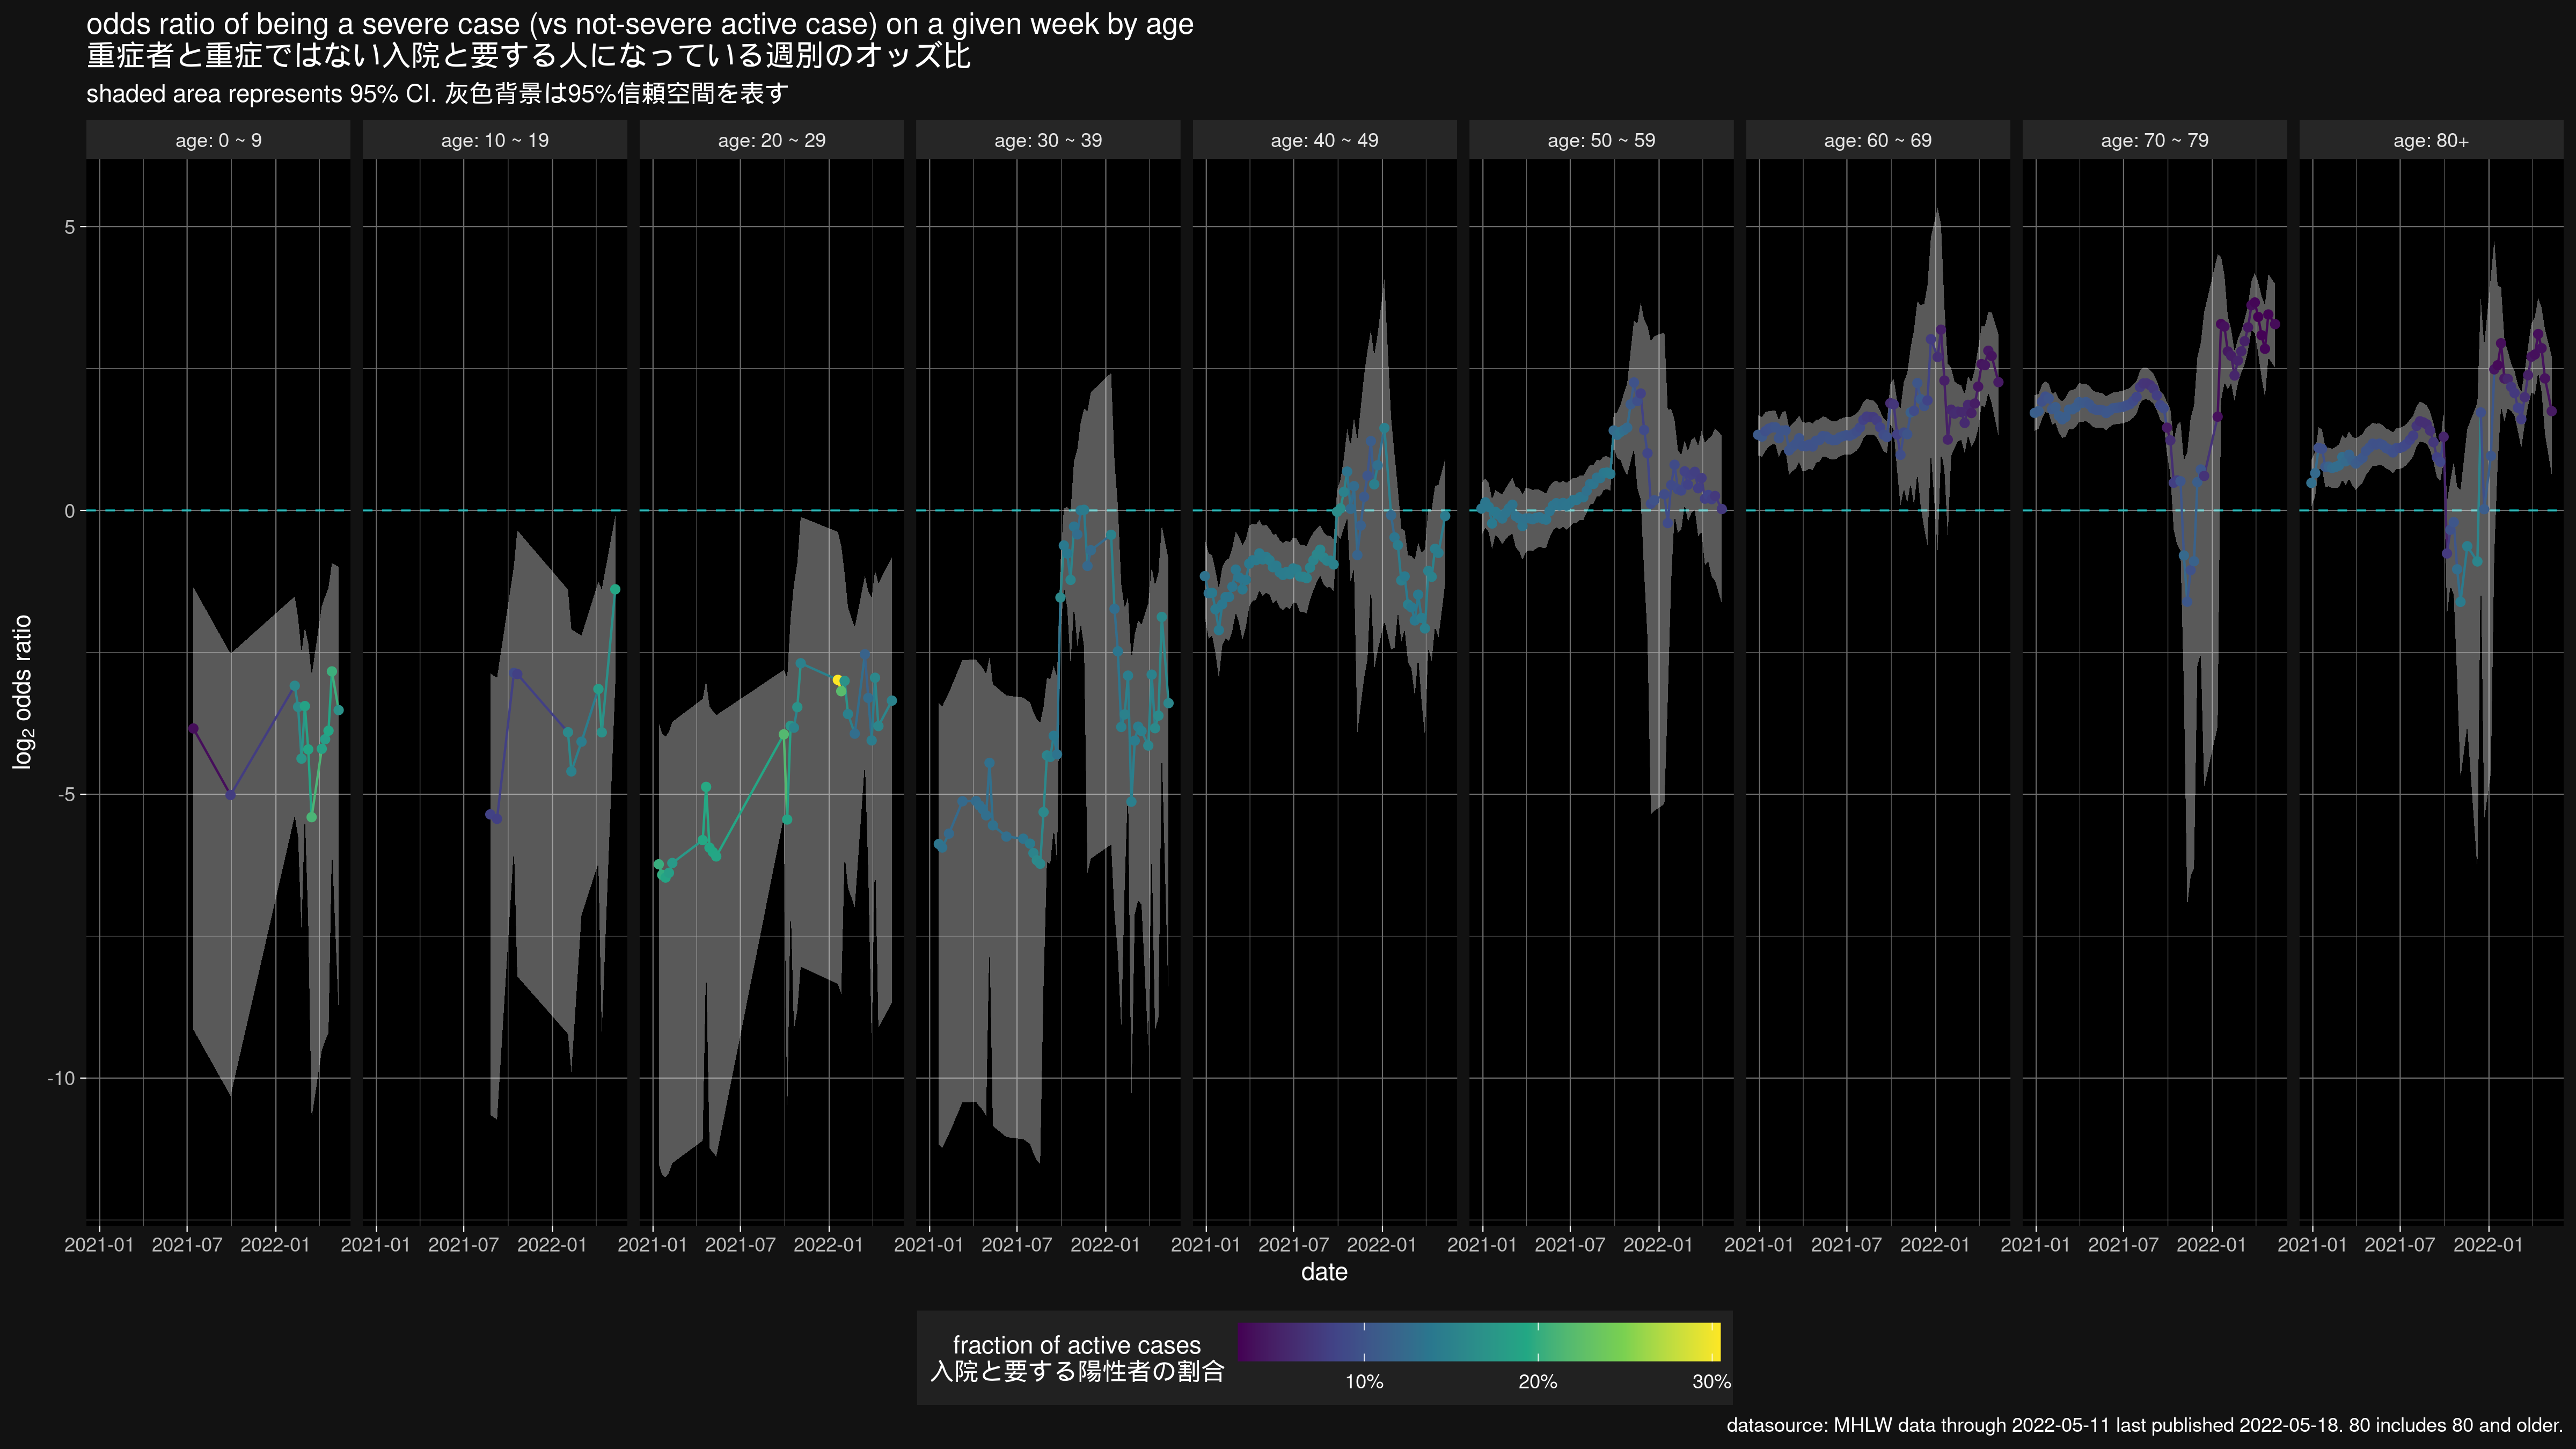Select the 'age: 20 ~ 29' panel label

[x=771, y=140]
